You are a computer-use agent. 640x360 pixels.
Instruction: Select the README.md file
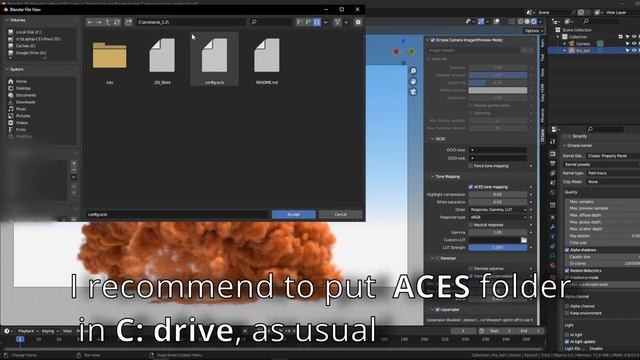click(x=267, y=59)
